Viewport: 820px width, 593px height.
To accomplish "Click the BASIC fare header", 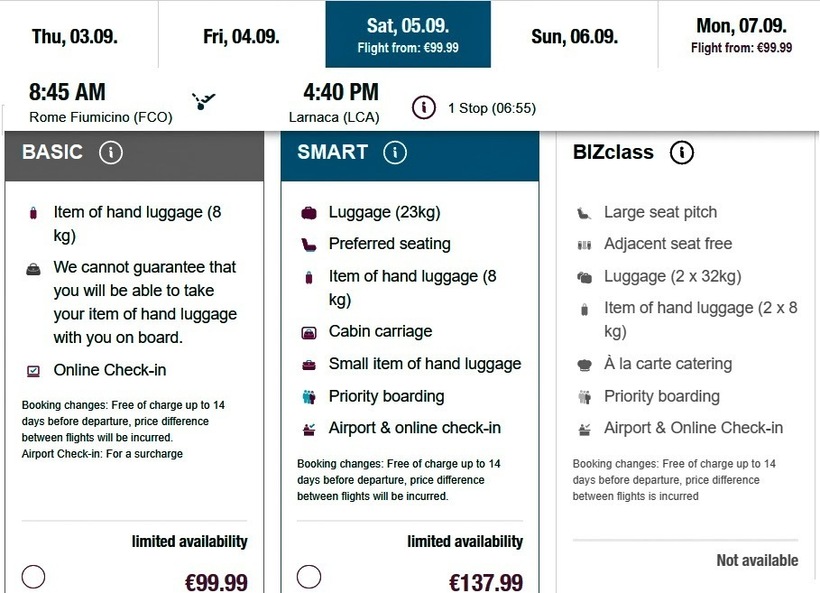I will click(x=53, y=153).
